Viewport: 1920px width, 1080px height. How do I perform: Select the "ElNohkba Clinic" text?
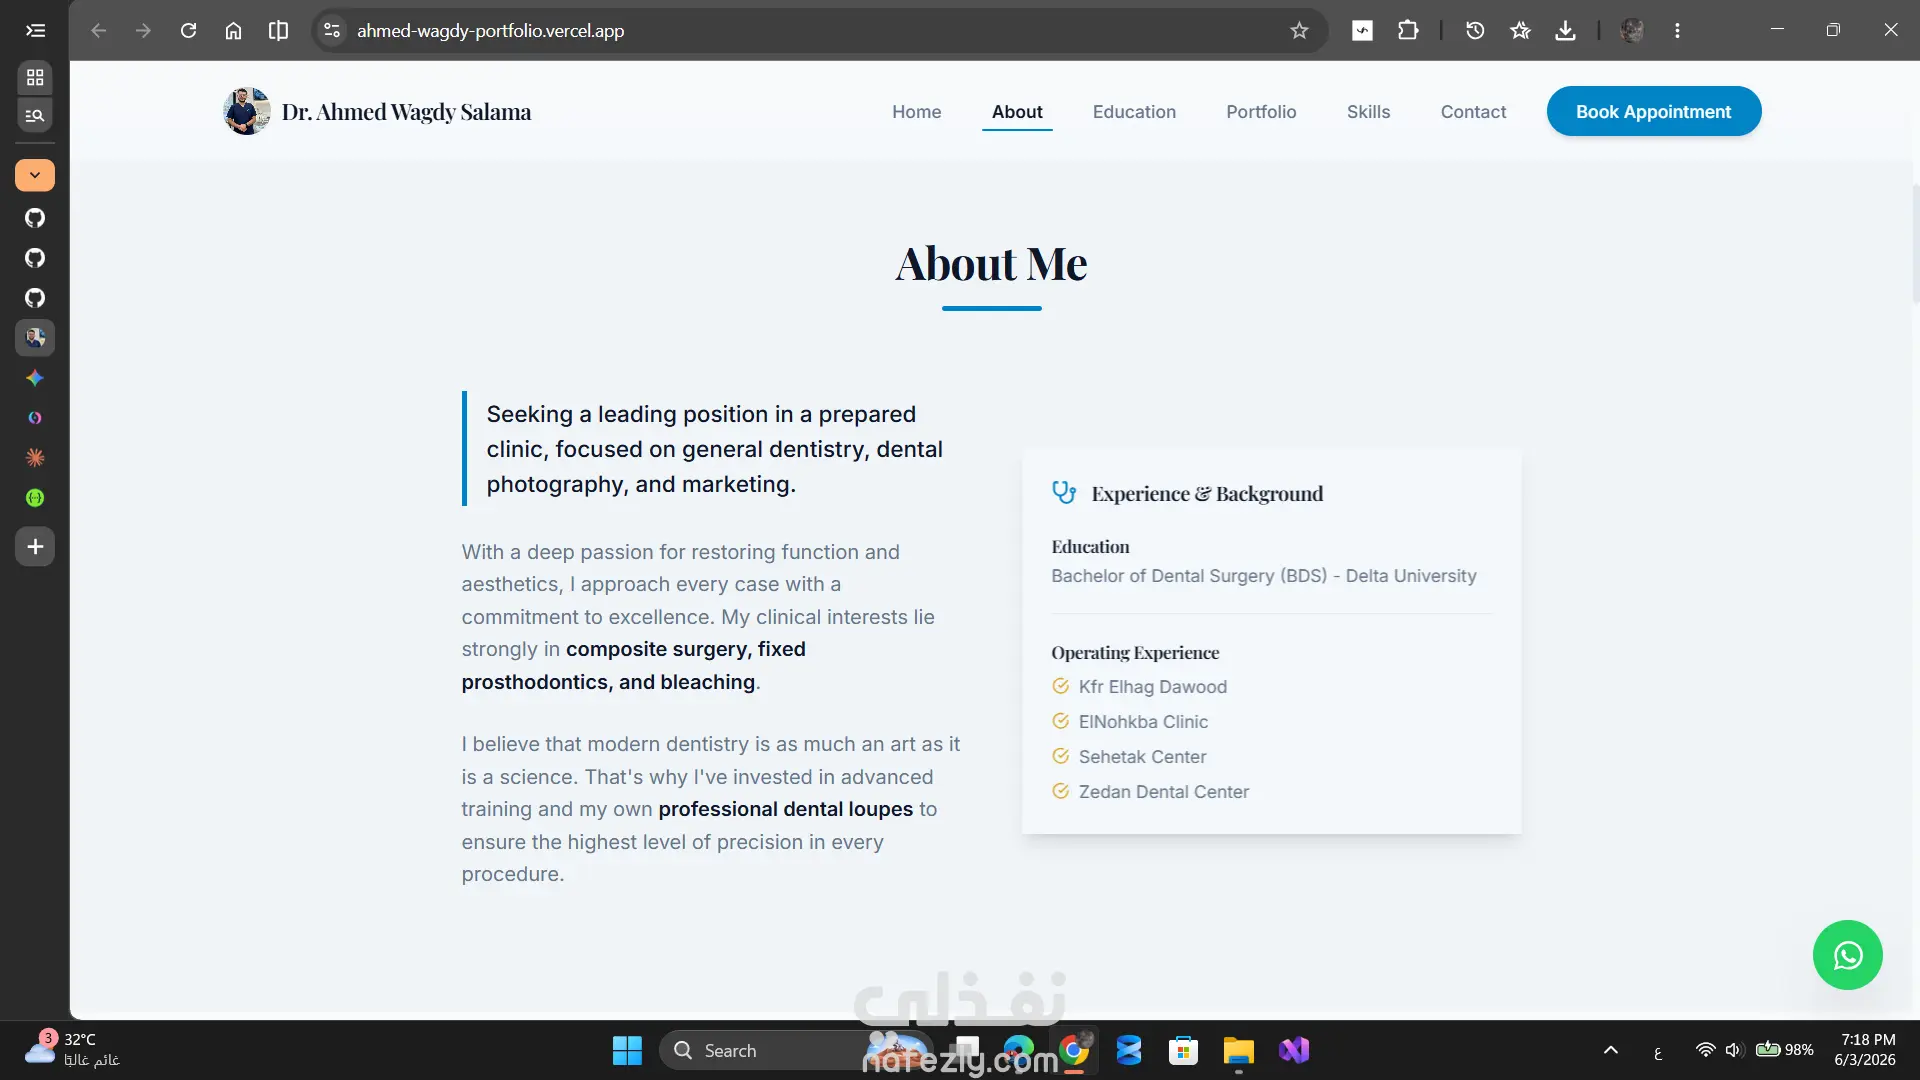1143,722
